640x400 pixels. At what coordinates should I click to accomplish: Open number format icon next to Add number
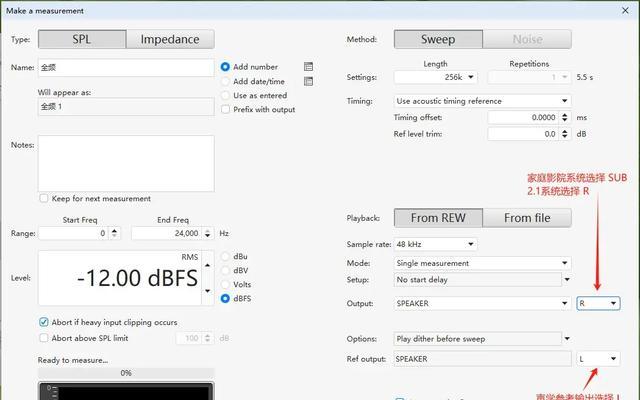tap(309, 67)
